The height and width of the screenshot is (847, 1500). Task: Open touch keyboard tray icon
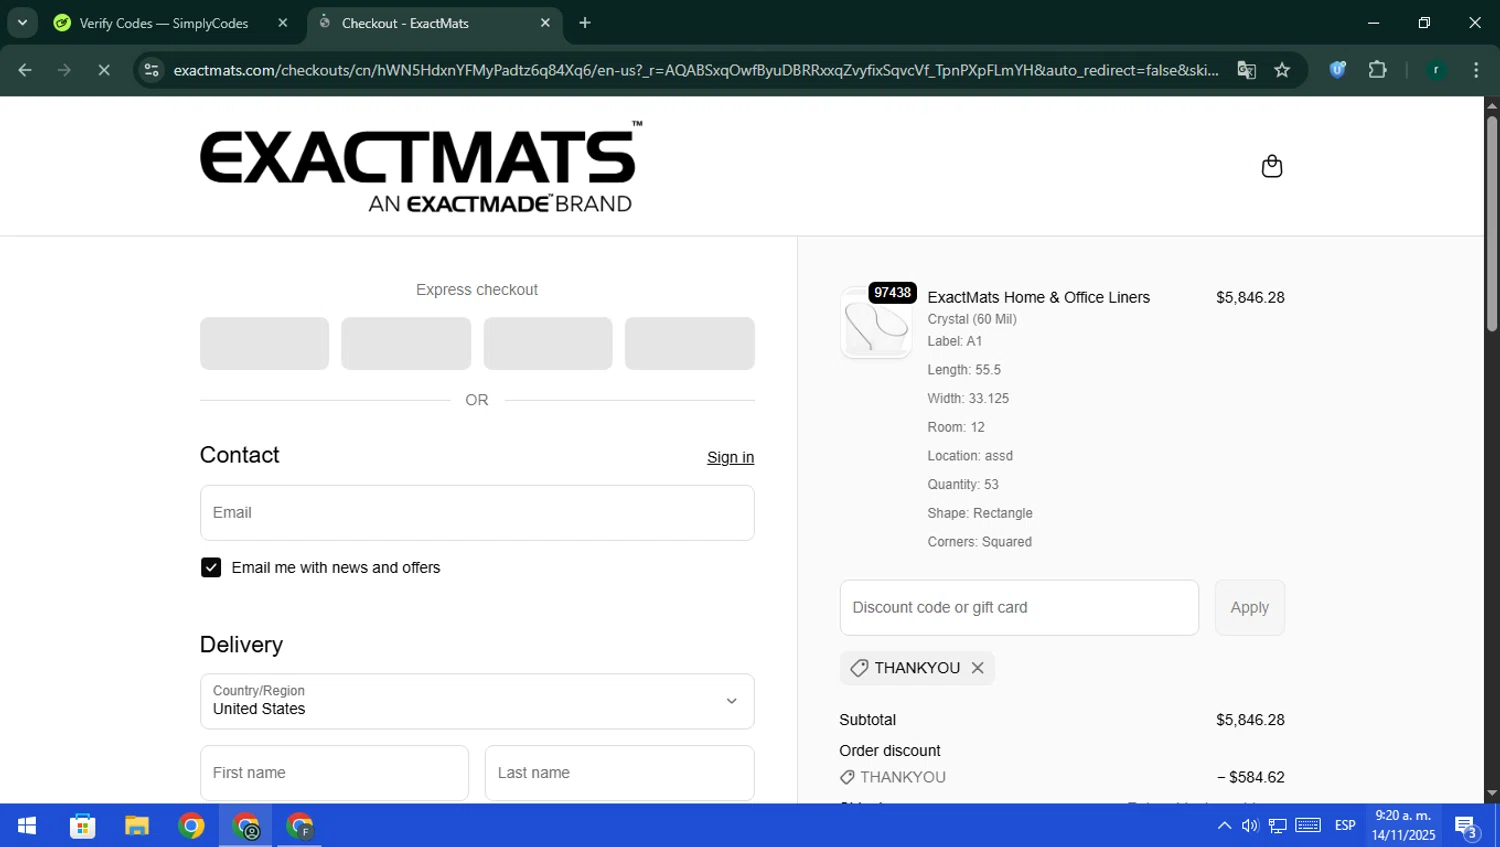(x=1308, y=826)
